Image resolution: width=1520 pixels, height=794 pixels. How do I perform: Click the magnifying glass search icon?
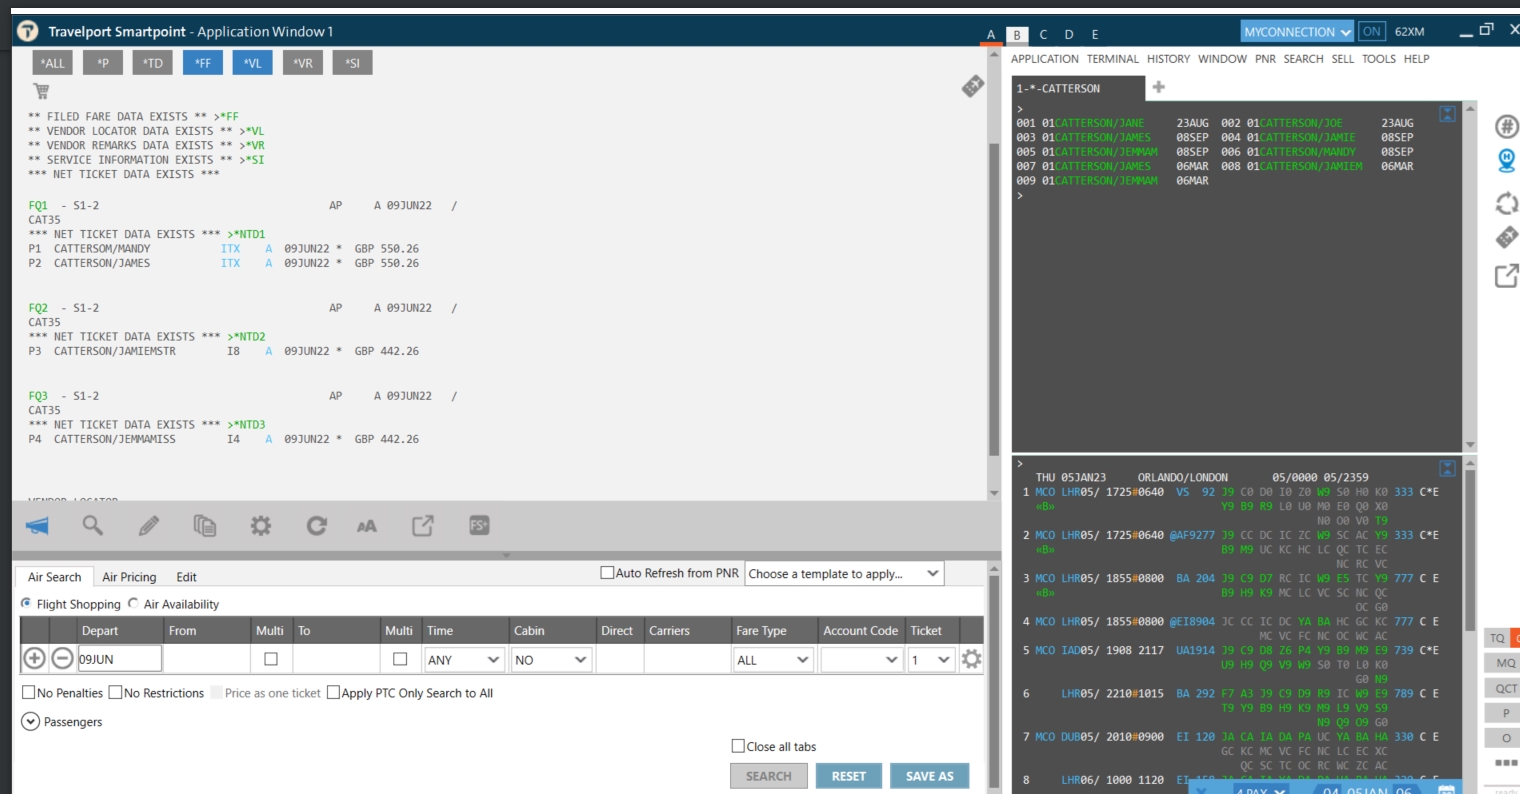pos(93,525)
